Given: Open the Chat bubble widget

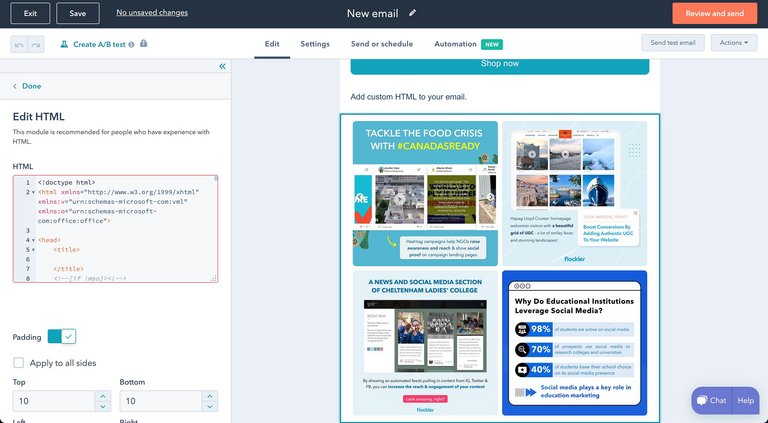Looking at the screenshot, I should pyautogui.click(x=712, y=400).
